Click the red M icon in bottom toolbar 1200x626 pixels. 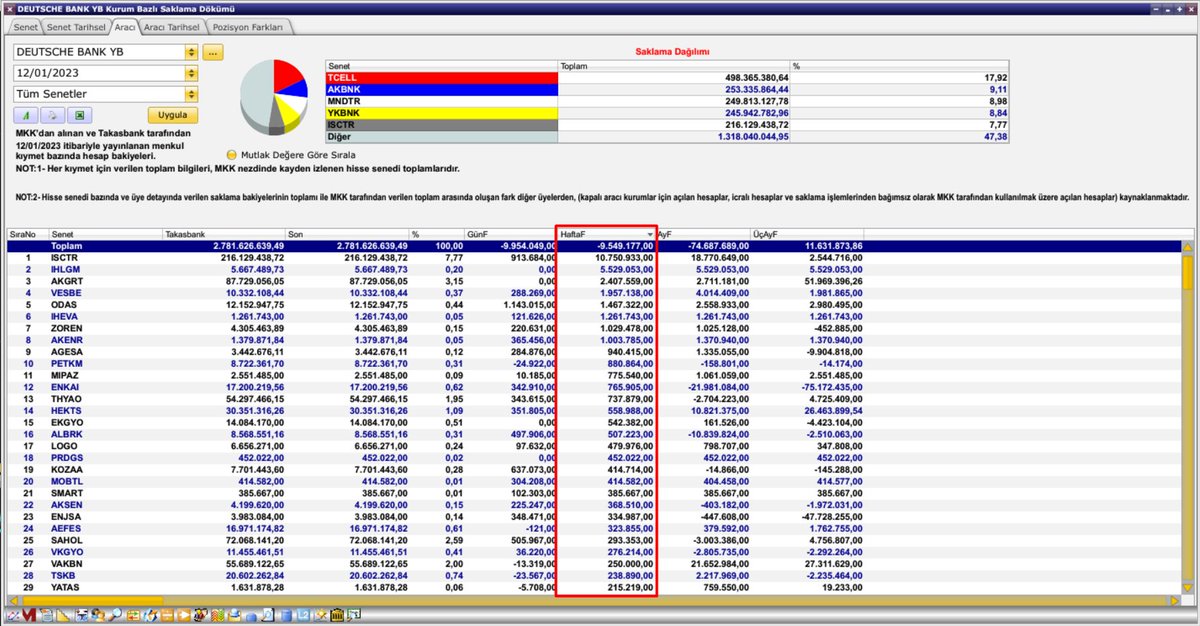coord(29,615)
